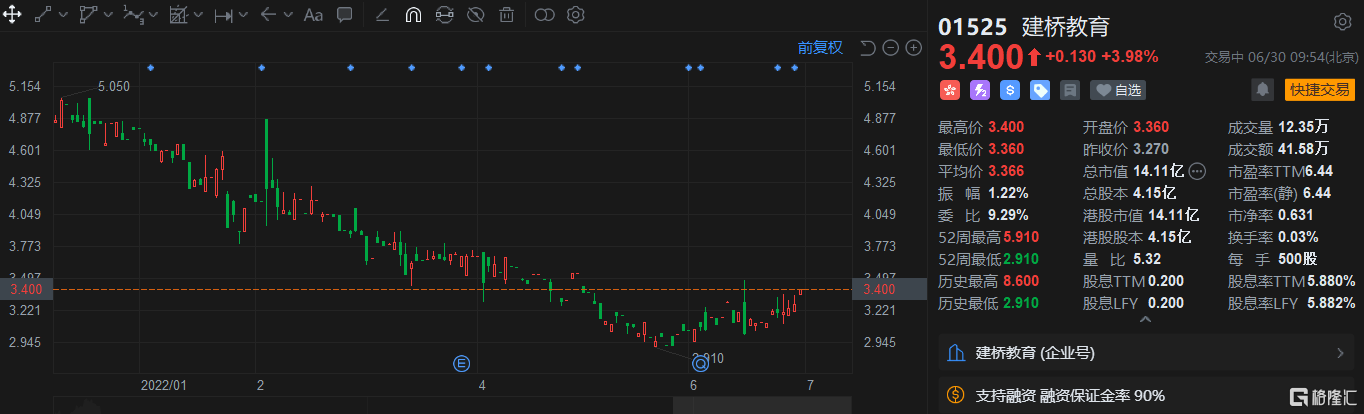
Task: Click the 快捷交易 quick trade button
Action: coord(1319,90)
